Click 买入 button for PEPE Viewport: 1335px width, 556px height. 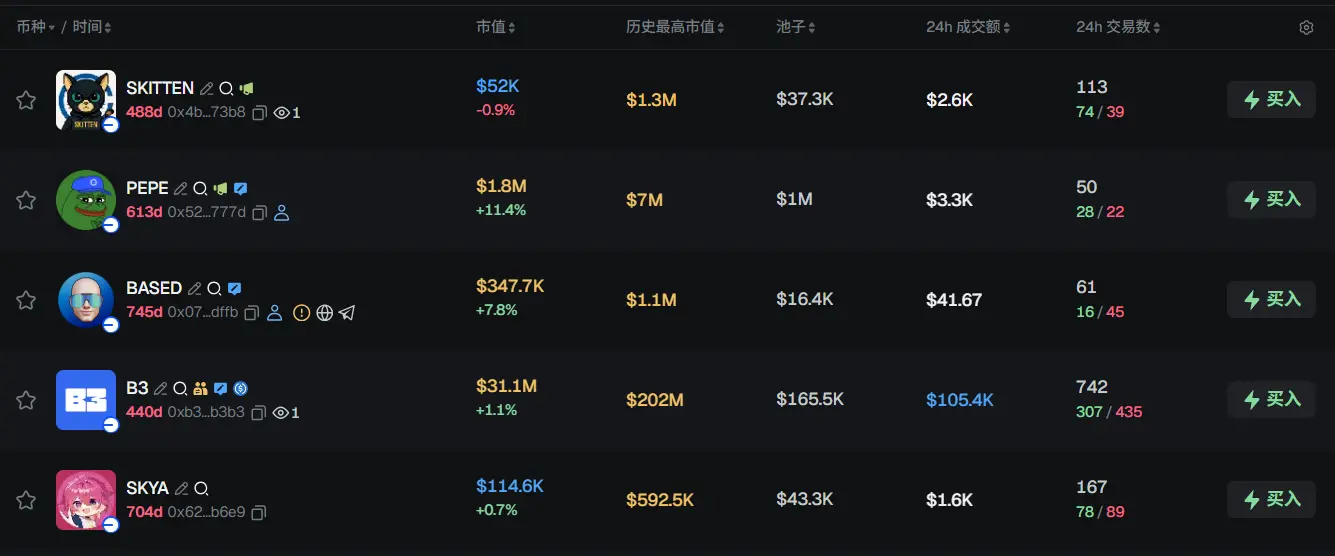point(1271,200)
